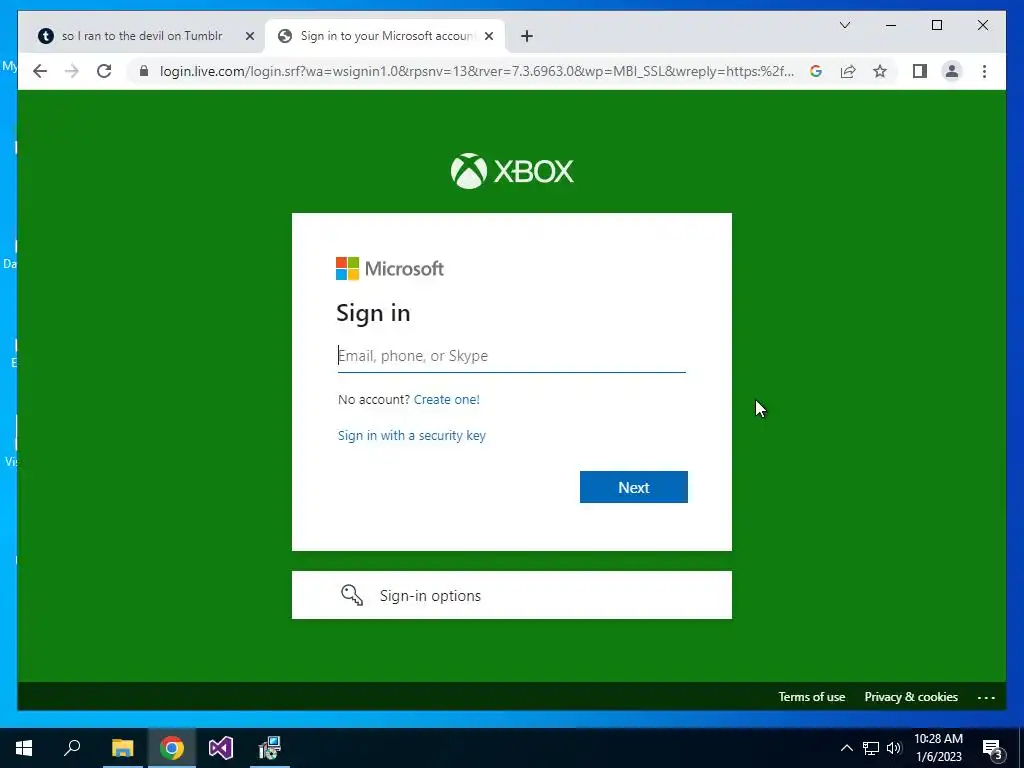Open the Chrome profile avatar

click(952, 71)
